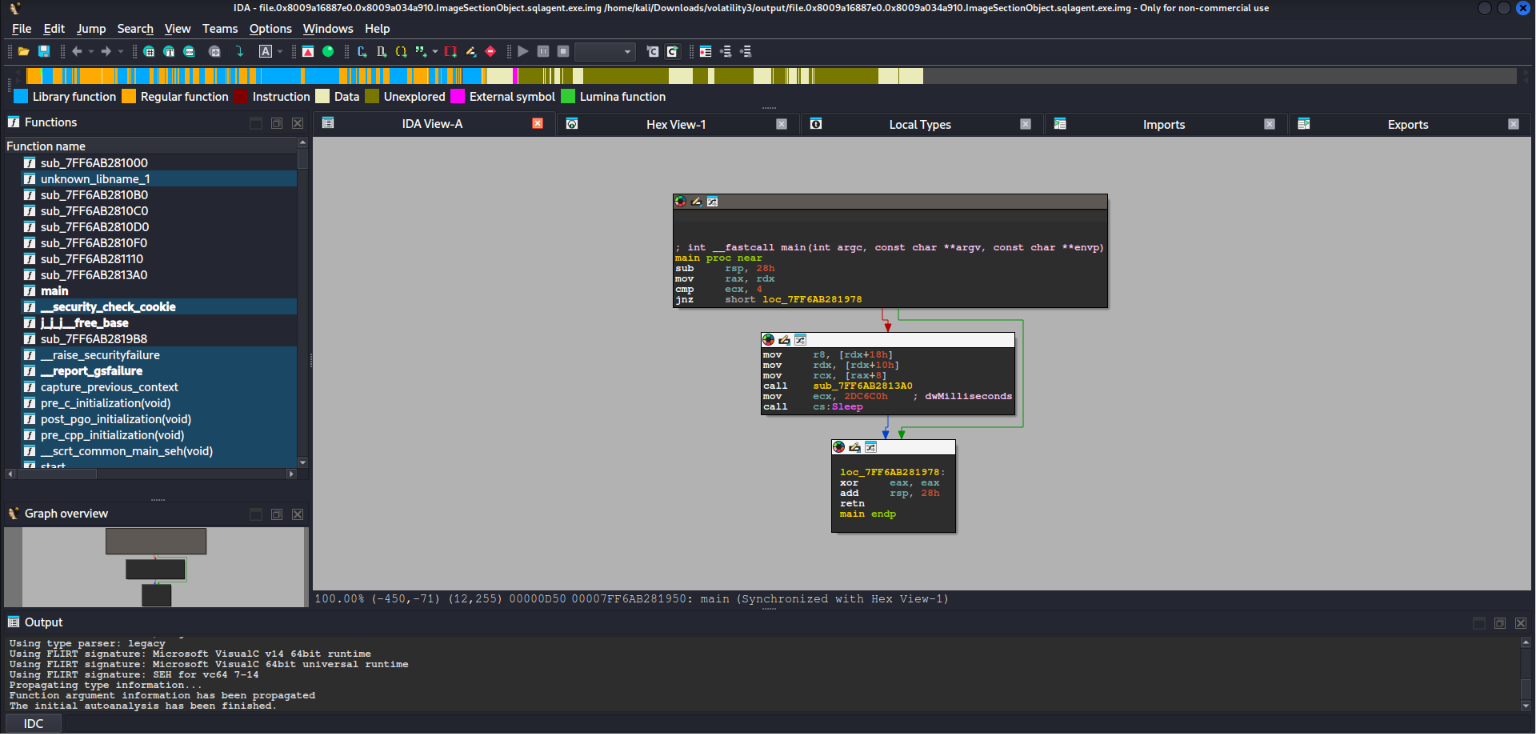Click the color icon on the Sleep call node
Viewport: 1536px width, 734px height.
point(768,340)
